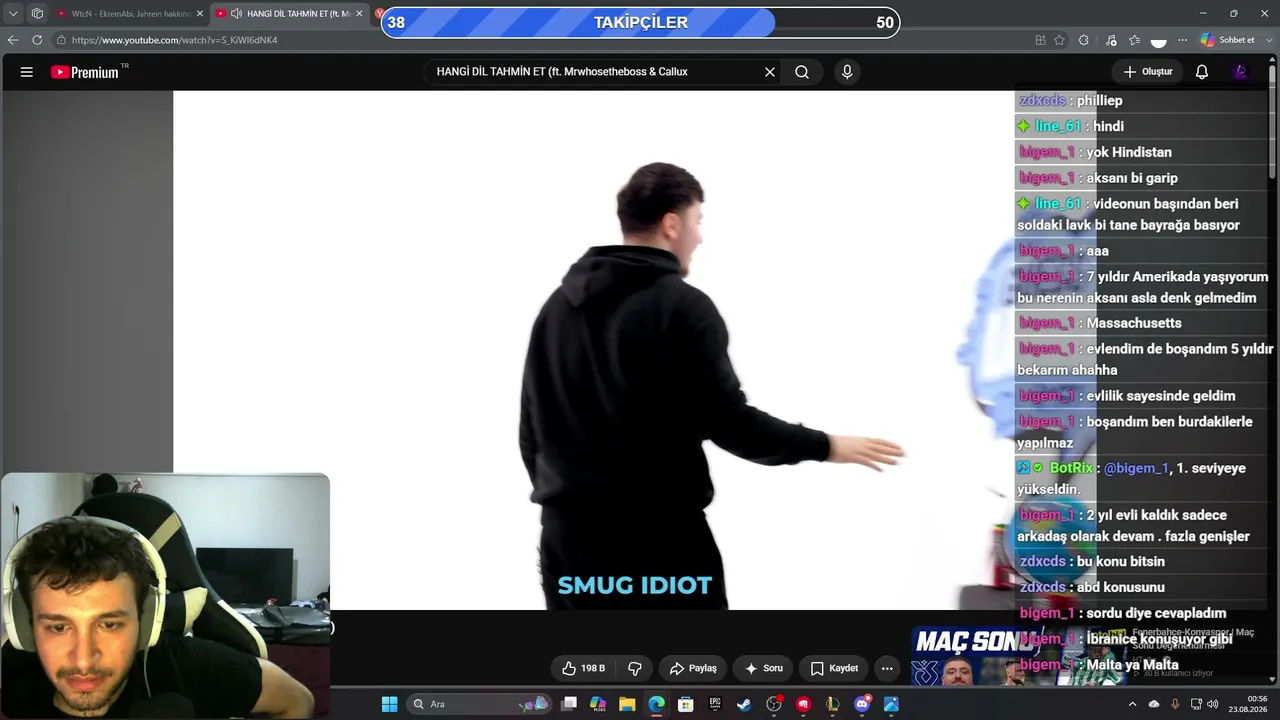Show hidden system tray icons
The width and height of the screenshot is (1280, 720).
pyautogui.click(x=1132, y=704)
